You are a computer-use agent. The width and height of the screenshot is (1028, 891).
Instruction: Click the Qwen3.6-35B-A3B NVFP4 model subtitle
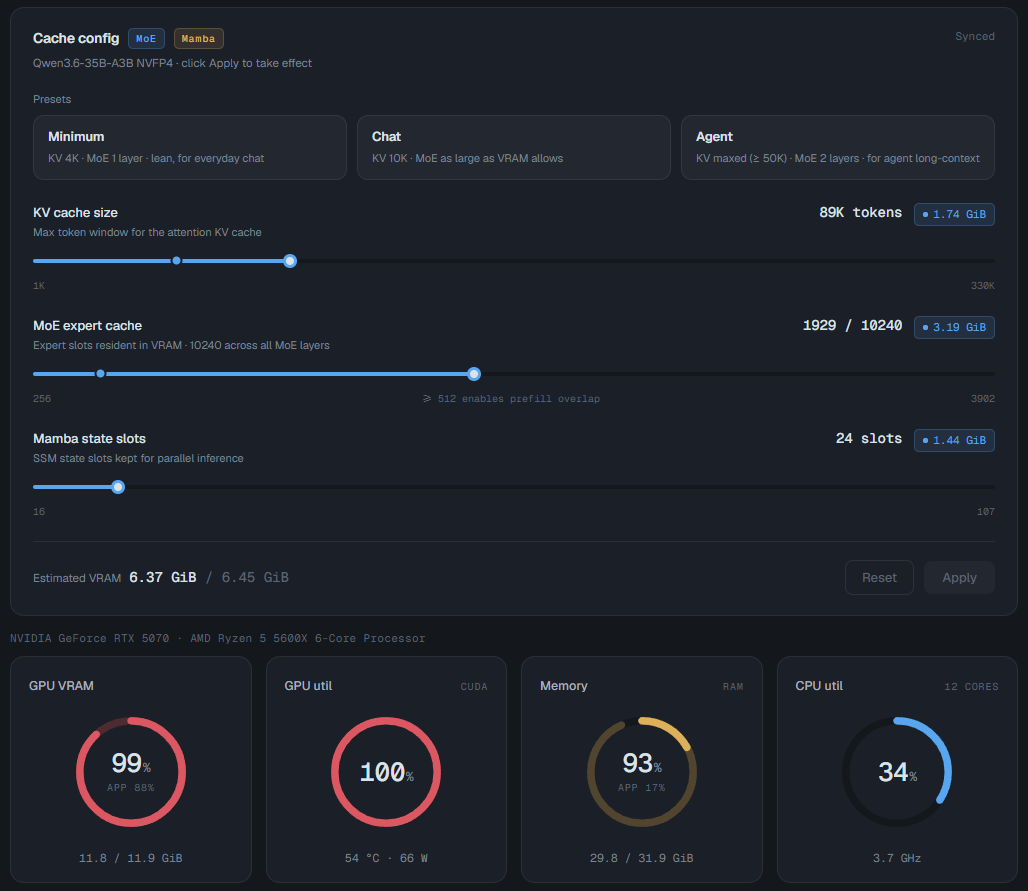(172, 63)
